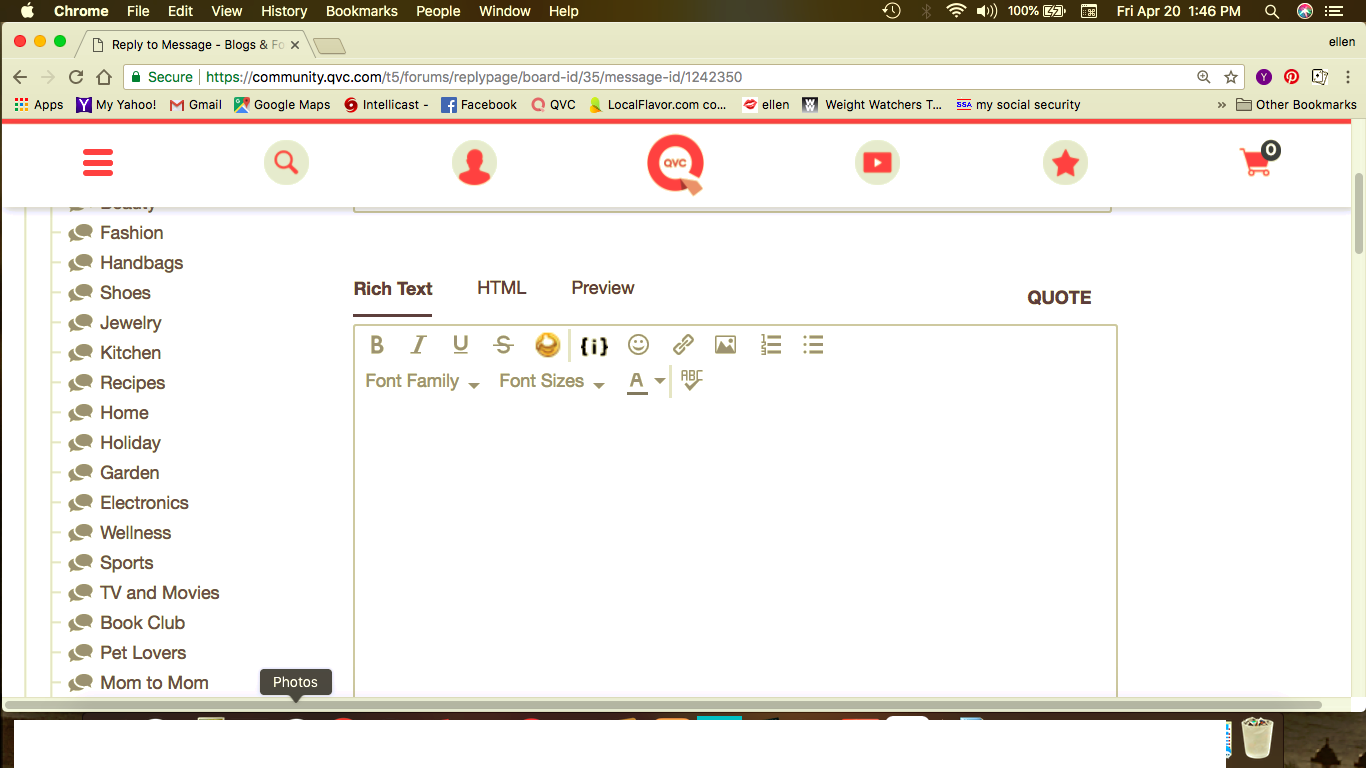Toggle Bold formatting in the editor
Screen dimensions: 1366x768
[377, 345]
